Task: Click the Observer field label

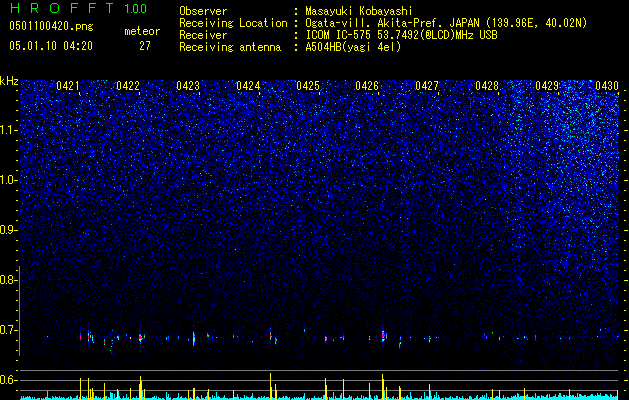Action: (203, 11)
